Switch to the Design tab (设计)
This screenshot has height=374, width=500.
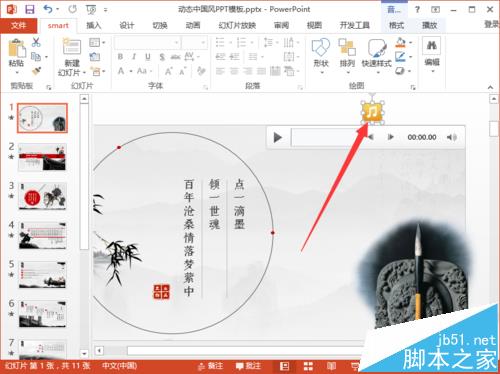click(127, 26)
